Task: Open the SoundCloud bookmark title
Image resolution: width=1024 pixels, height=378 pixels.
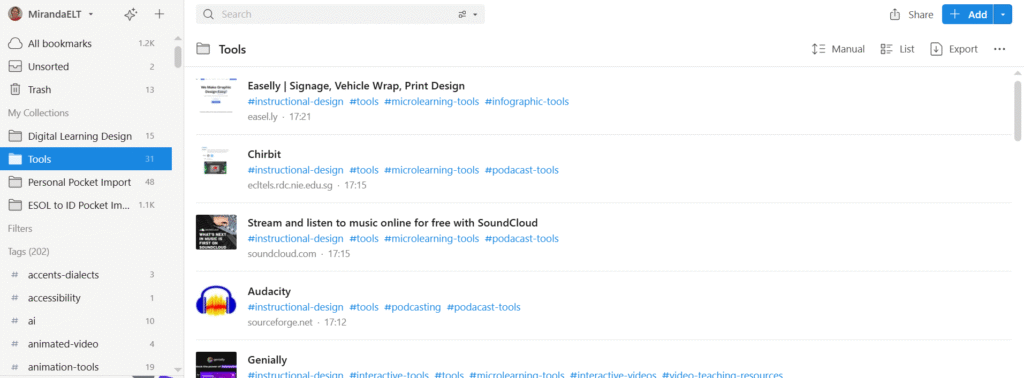Action: click(392, 223)
